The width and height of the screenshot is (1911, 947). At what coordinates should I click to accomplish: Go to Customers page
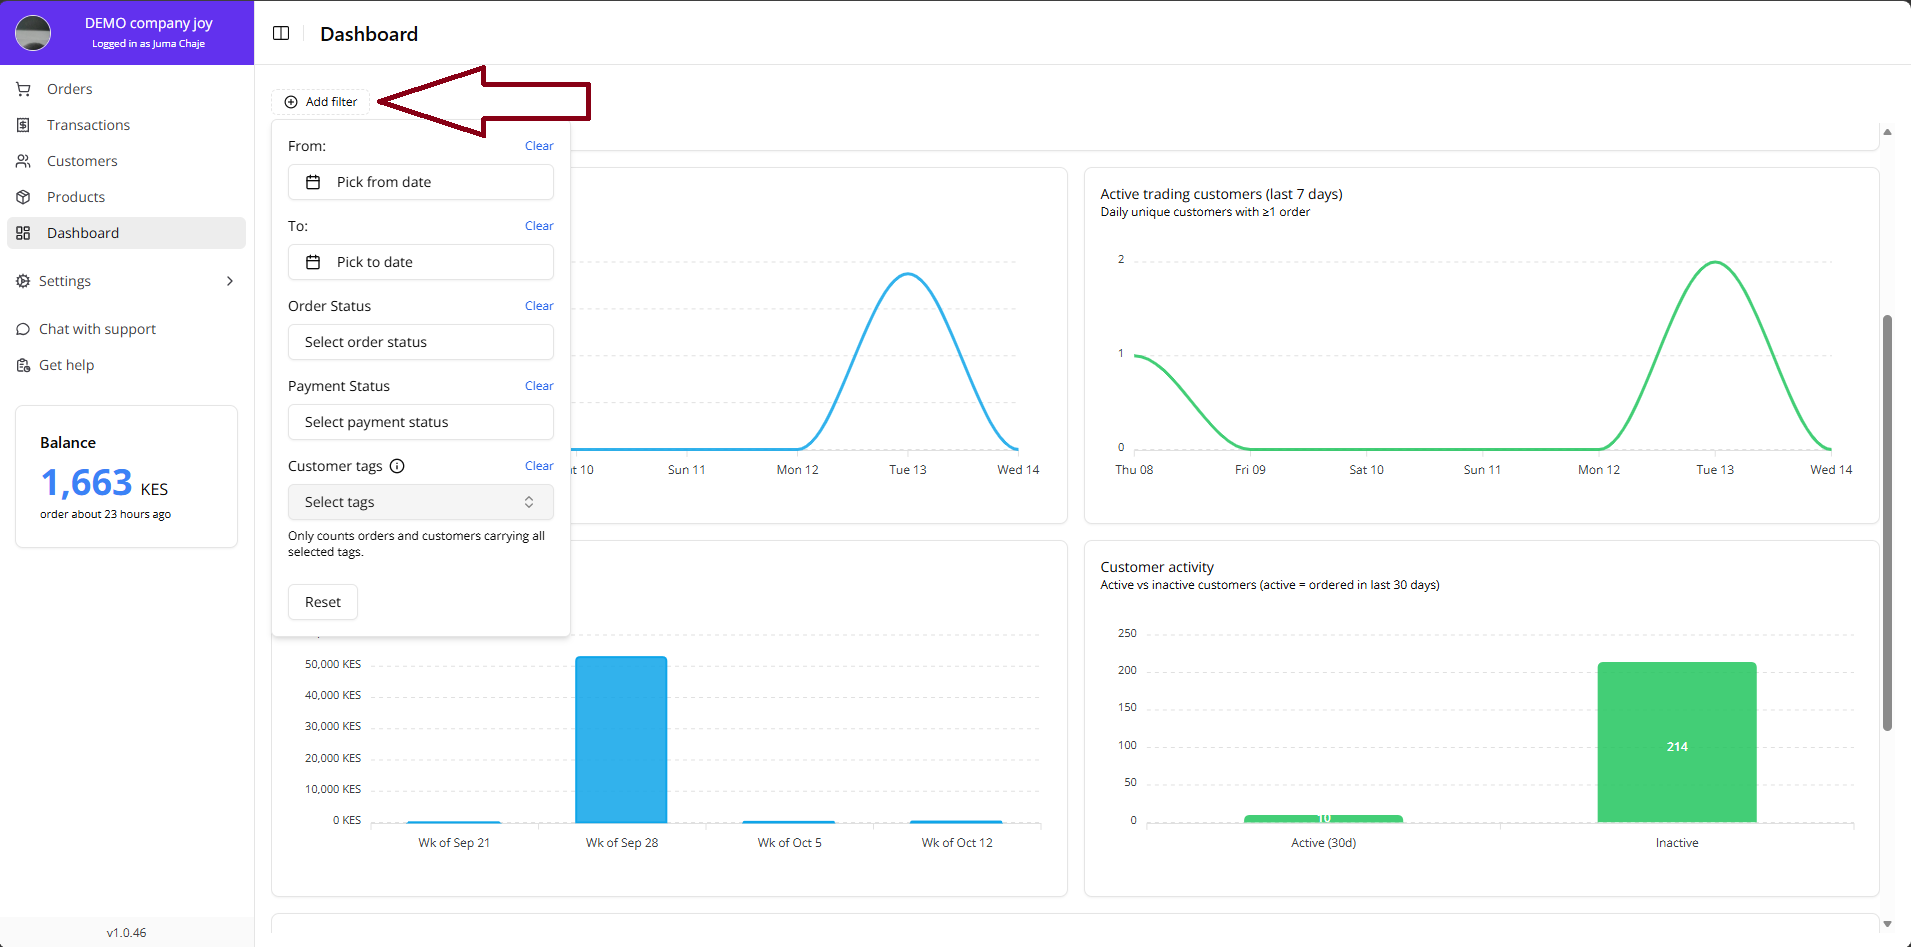pos(126,161)
